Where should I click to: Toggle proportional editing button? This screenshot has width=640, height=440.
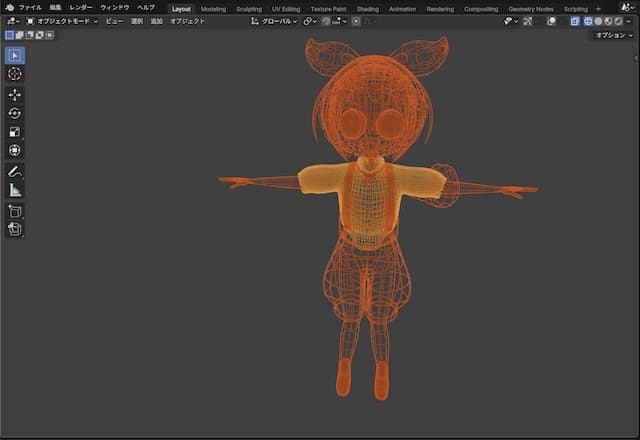point(356,21)
